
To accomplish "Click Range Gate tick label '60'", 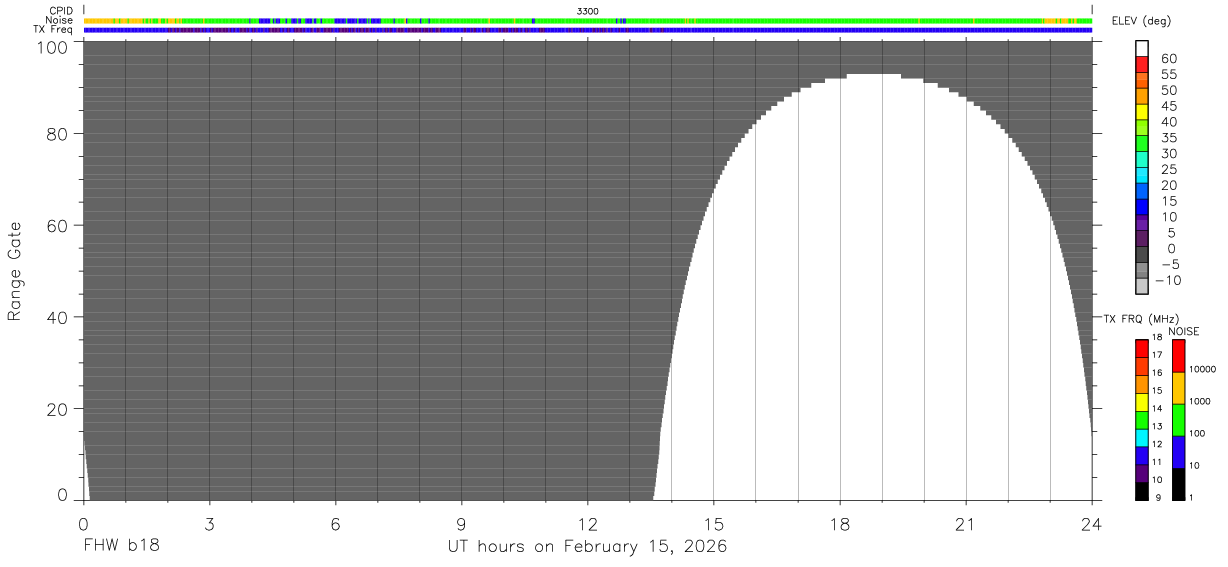I will [58, 225].
